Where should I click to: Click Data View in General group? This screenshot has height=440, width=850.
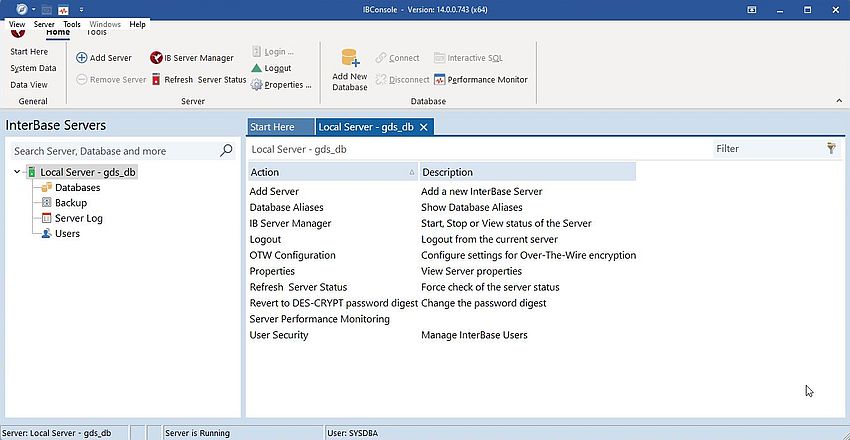click(29, 85)
